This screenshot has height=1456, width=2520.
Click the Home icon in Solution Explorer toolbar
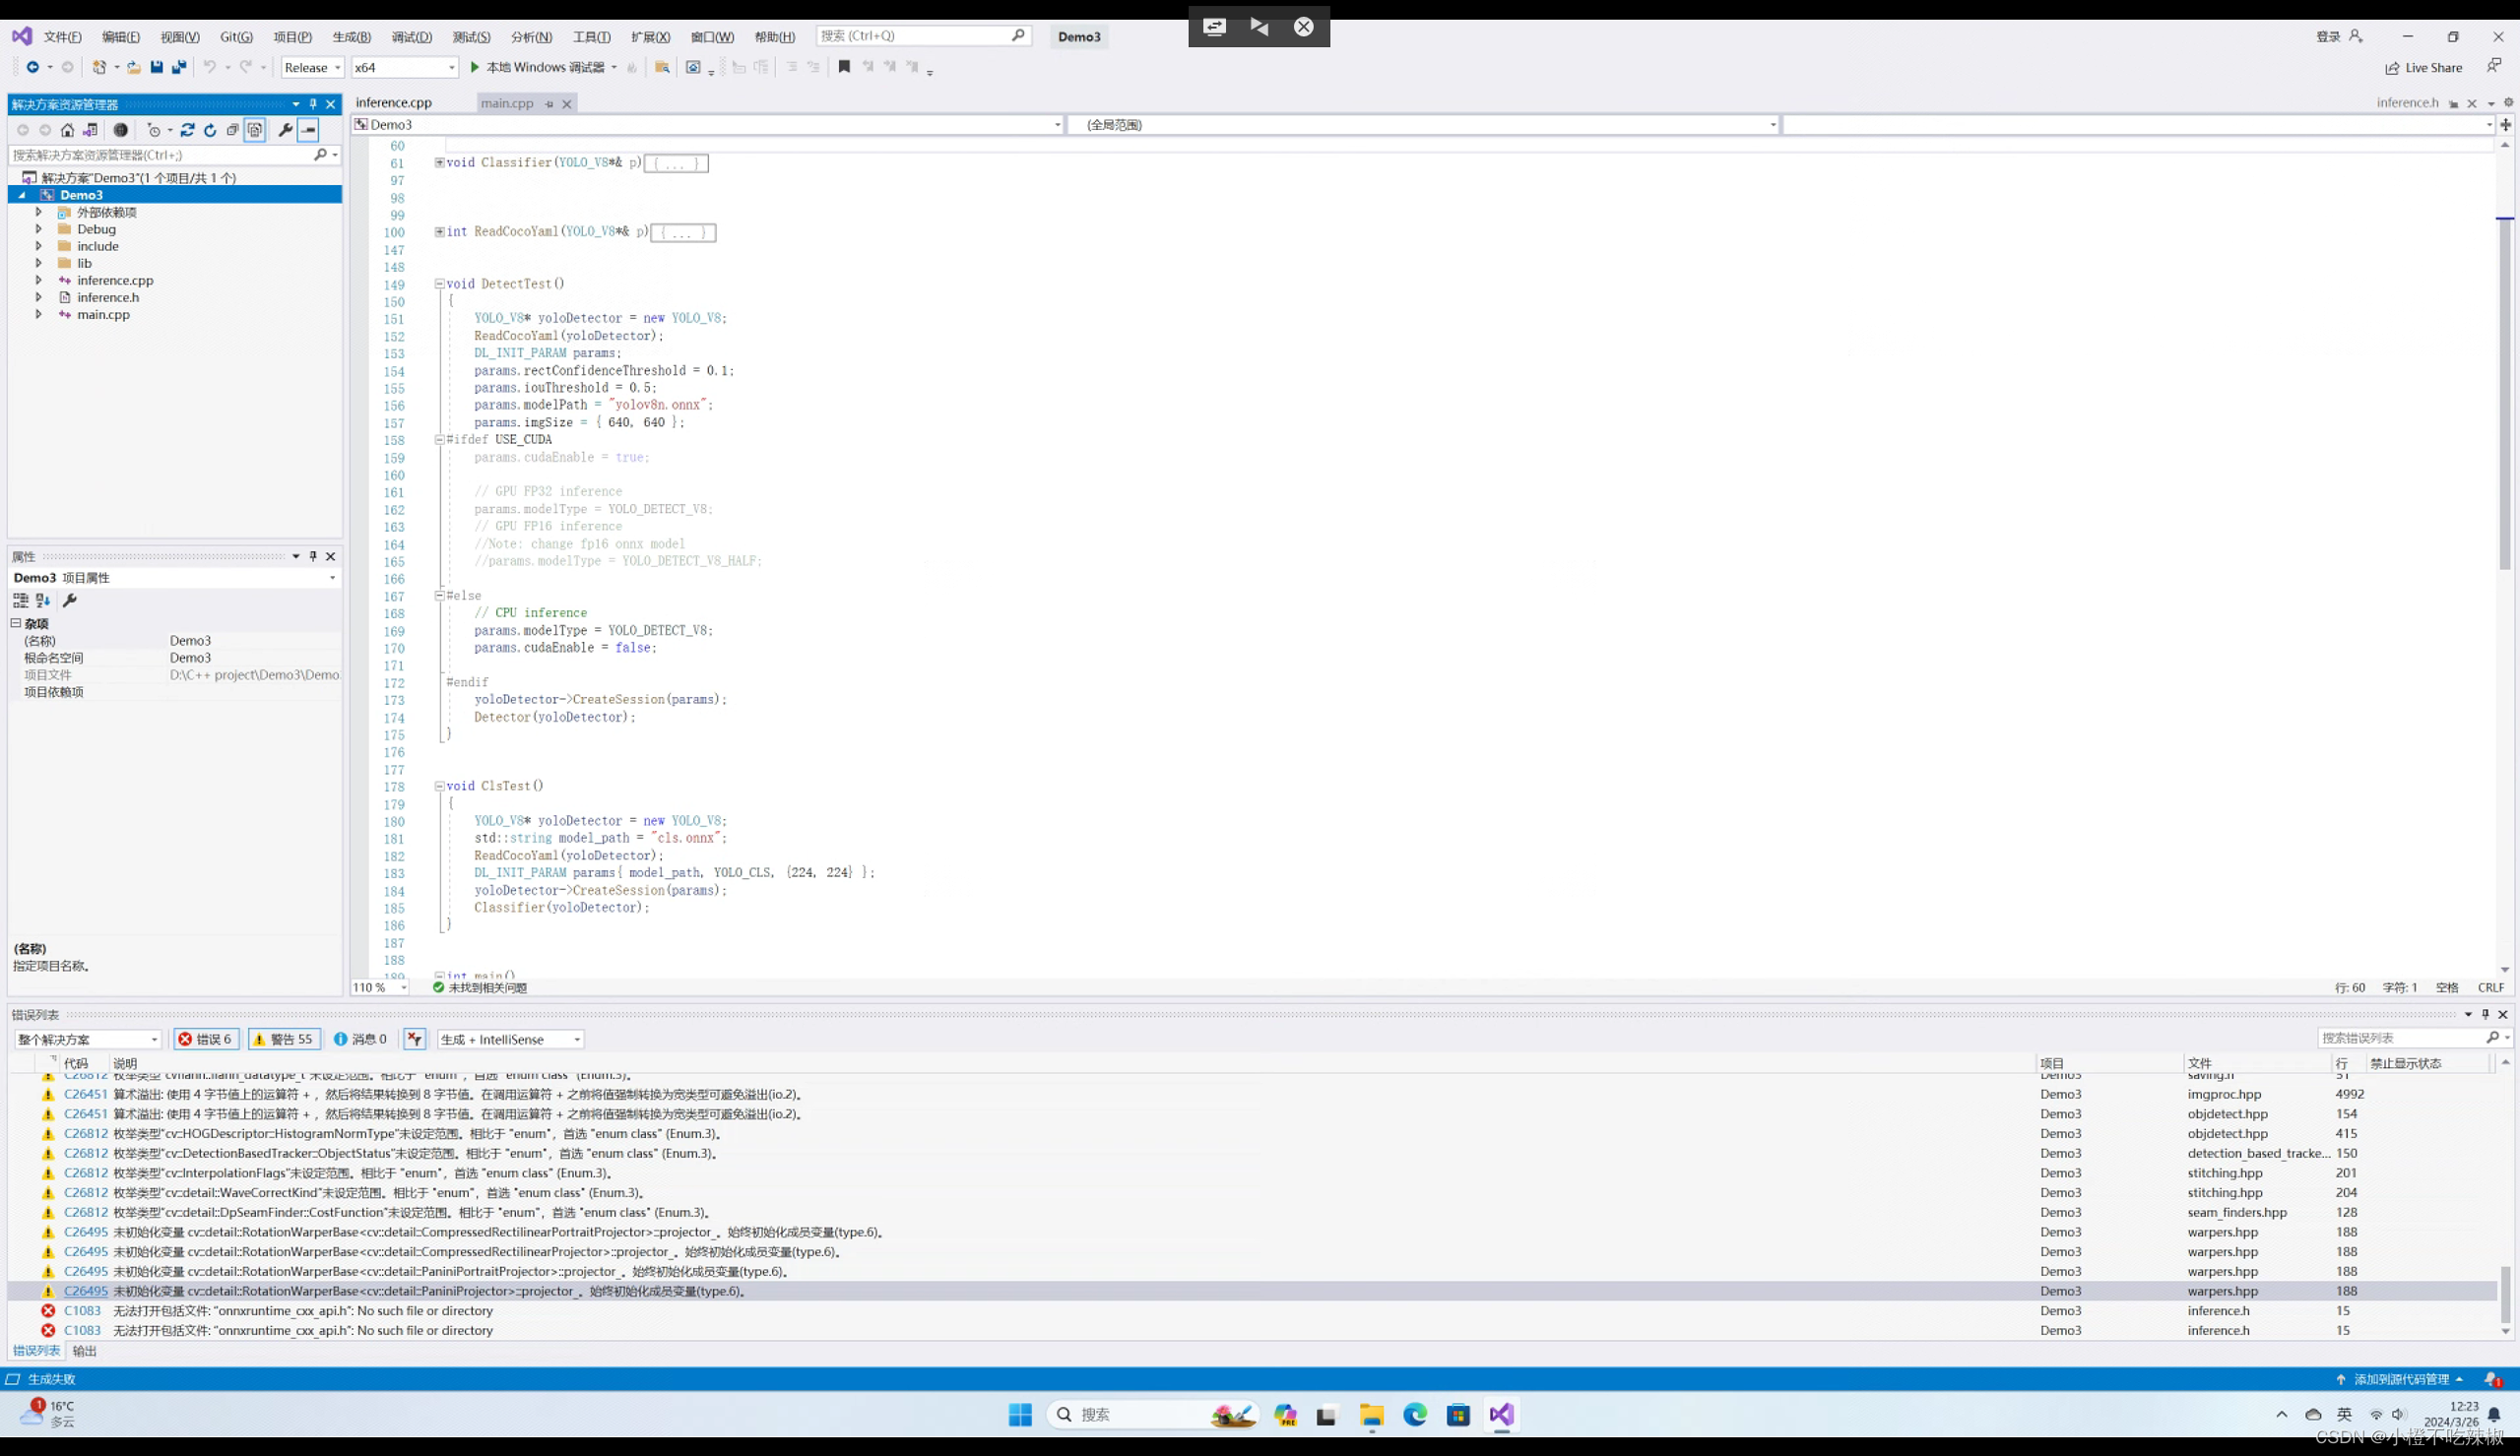tap(67, 130)
